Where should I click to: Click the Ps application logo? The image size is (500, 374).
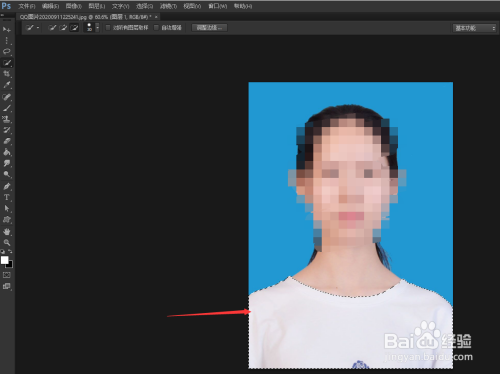[6, 6]
